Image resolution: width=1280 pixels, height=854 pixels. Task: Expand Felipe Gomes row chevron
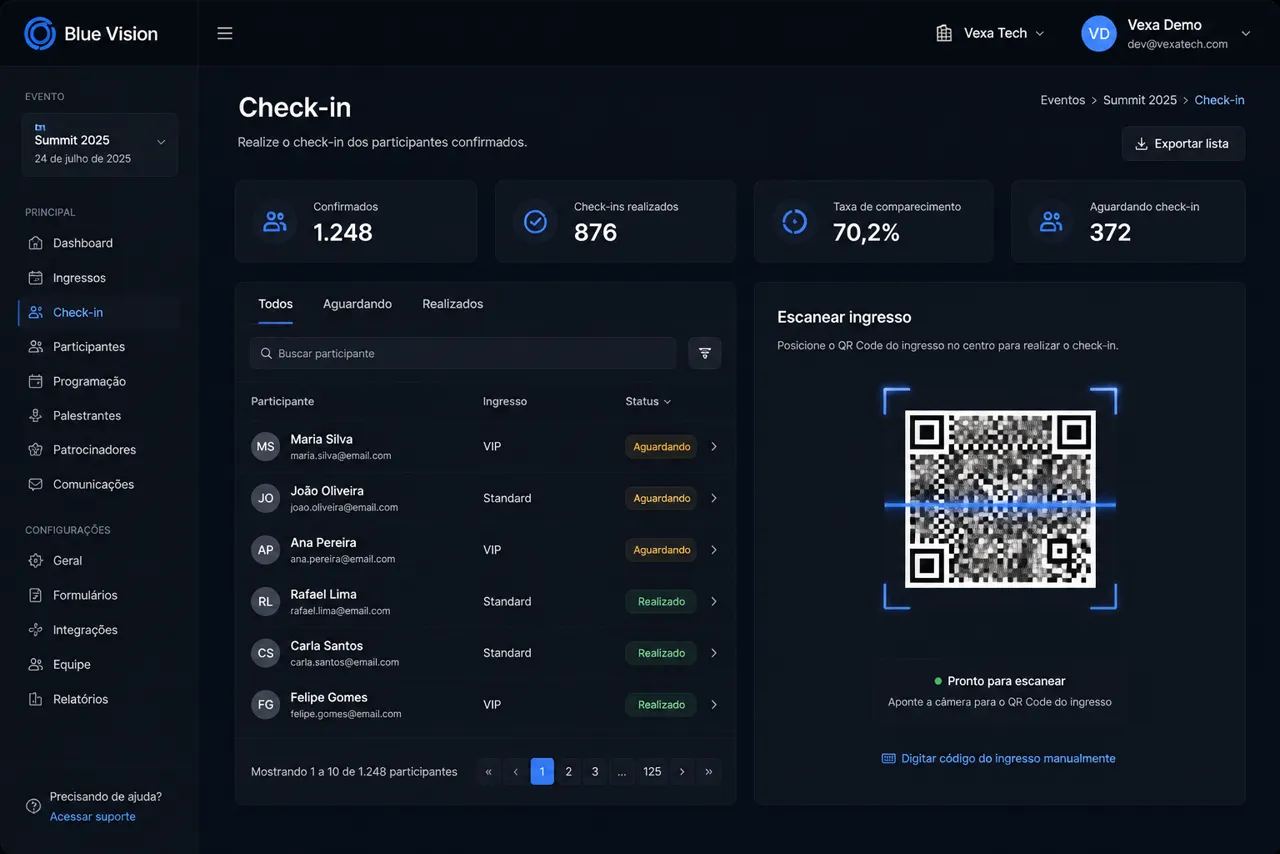click(x=714, y=705)
